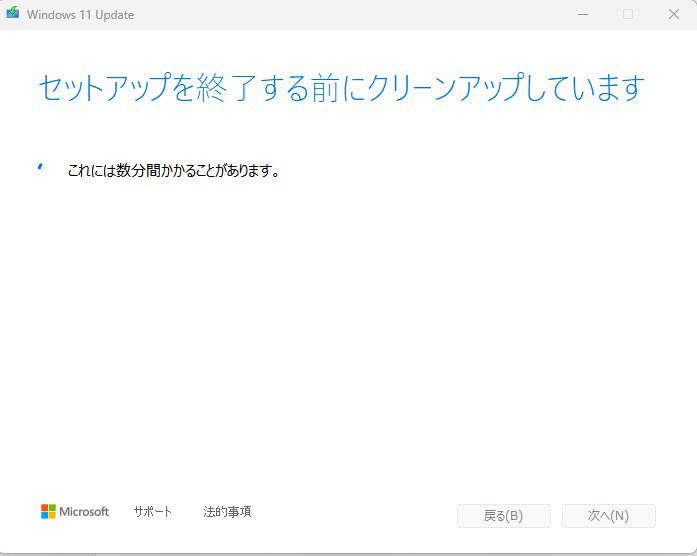Viewport: 697px width, 556px height.
Task: Open the サポート link
Action: coord(152,512)
